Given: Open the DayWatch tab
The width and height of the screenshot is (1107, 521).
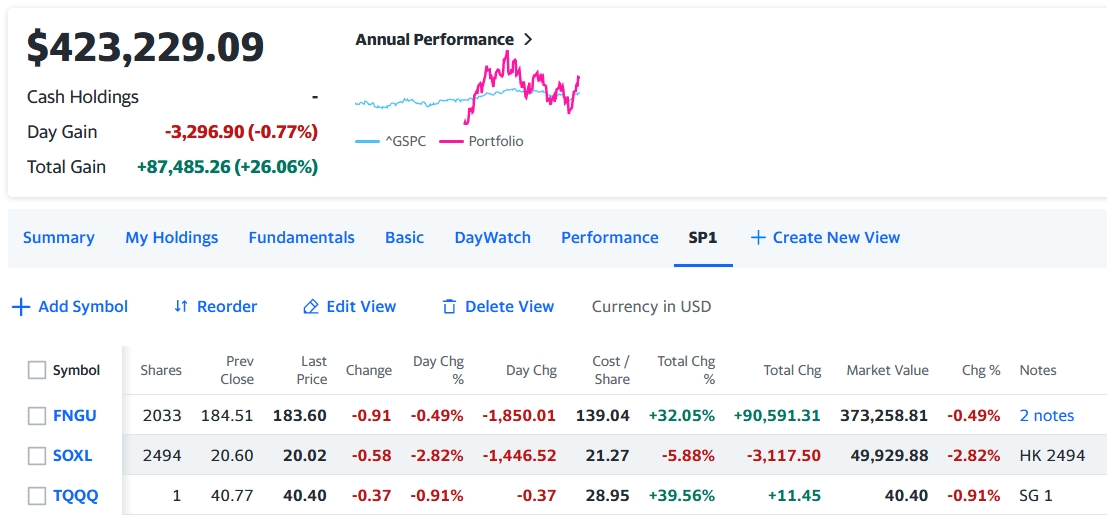Looking at the screenshot, I should pyautogui.click(x=492, y=238).
